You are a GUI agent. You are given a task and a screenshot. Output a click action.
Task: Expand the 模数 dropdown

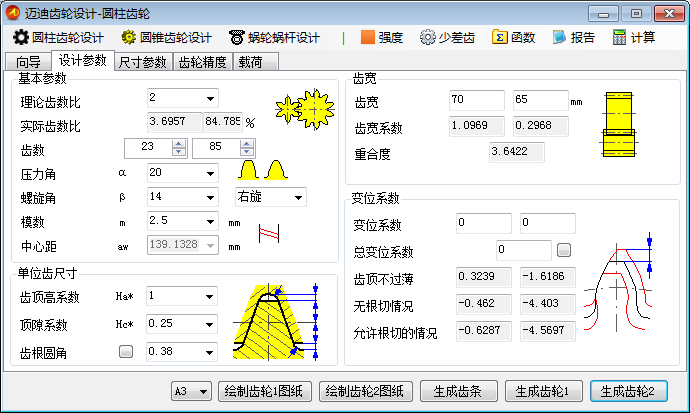210,221
